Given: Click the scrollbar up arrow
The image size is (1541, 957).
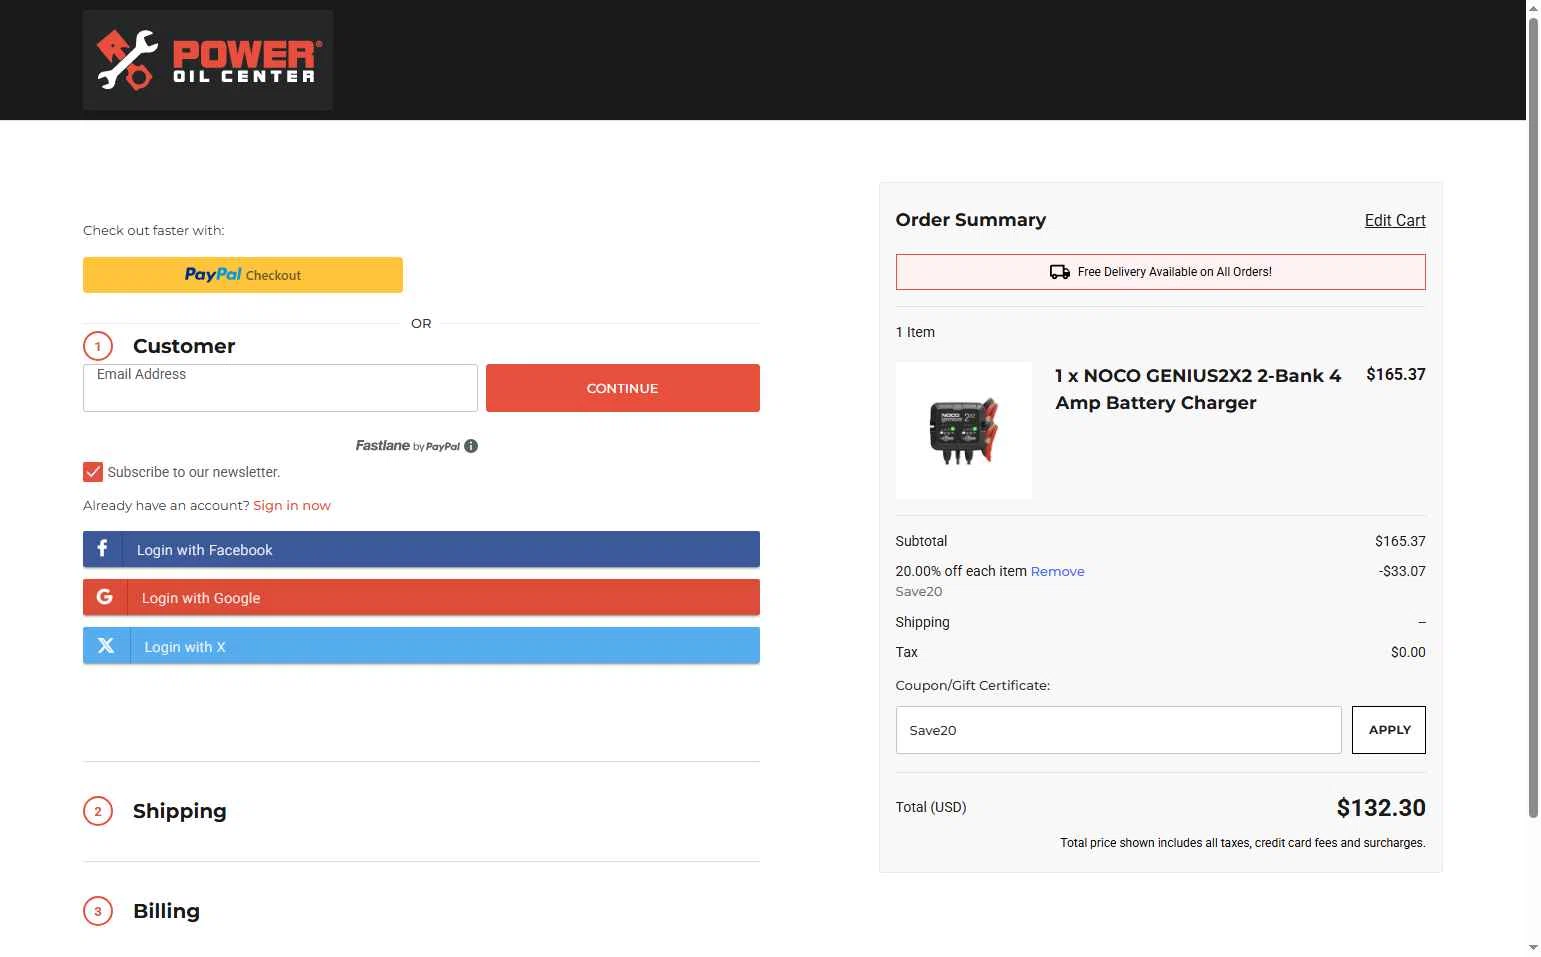Looking at the screenshot, I should (1533, 7).
